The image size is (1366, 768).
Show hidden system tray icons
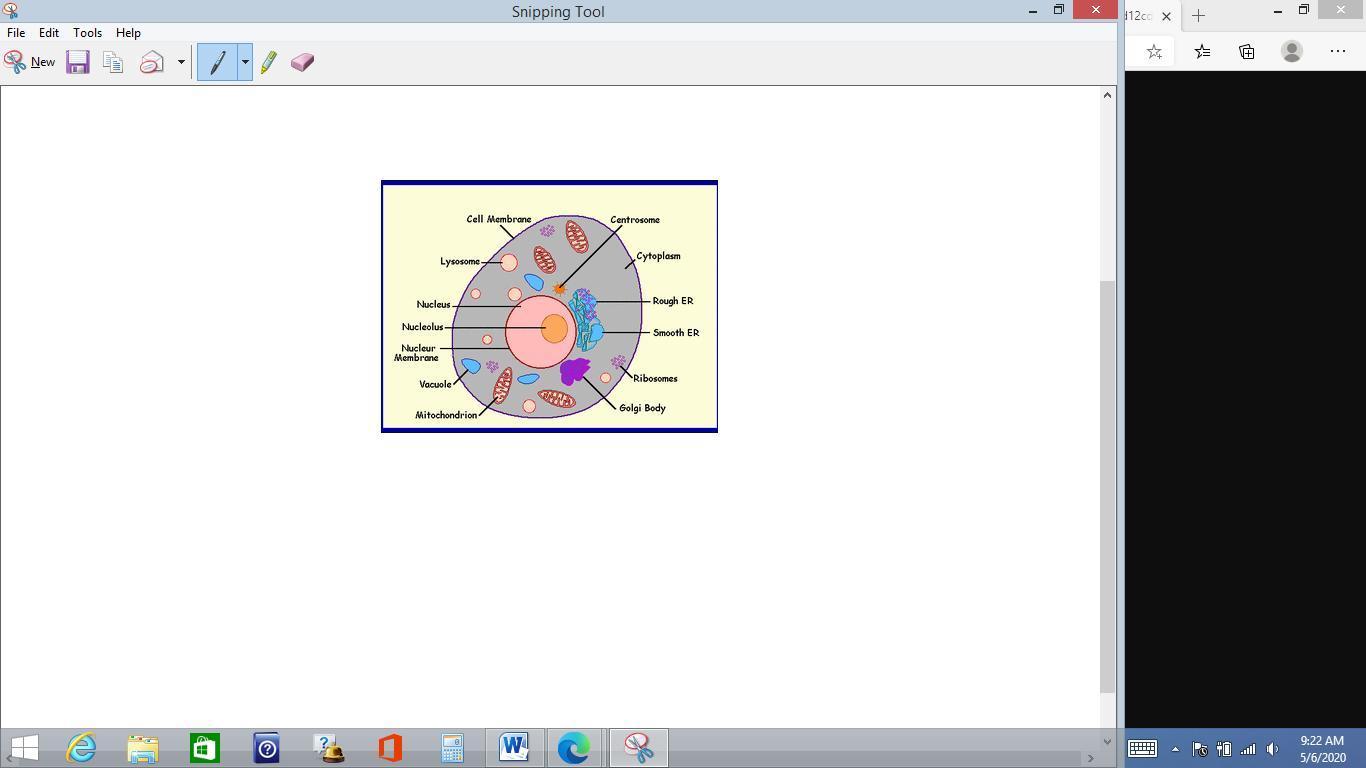1175,749
